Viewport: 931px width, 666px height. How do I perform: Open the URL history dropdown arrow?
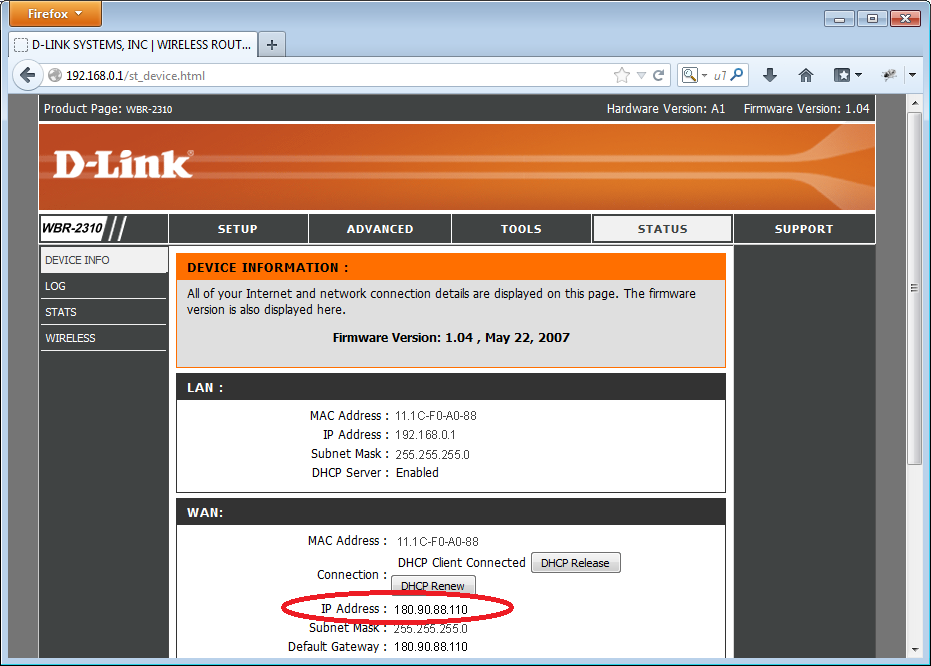[641, 75]
